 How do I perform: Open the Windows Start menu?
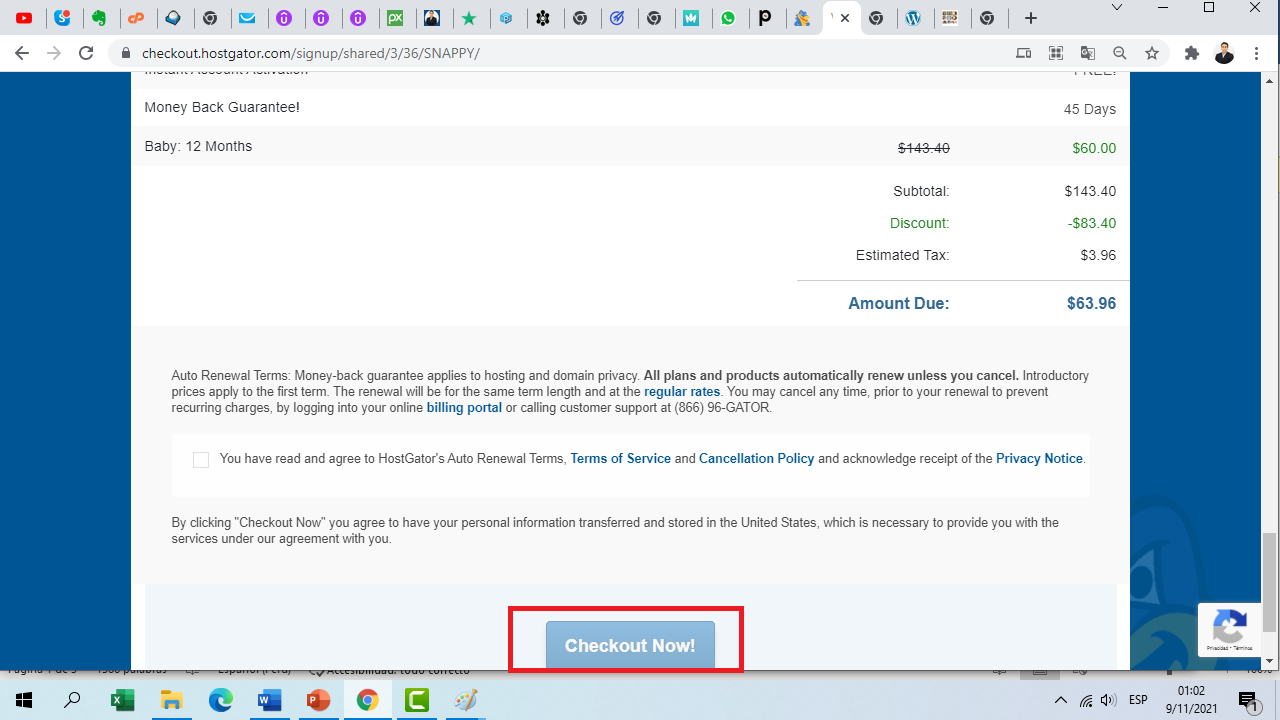point(23,700)
